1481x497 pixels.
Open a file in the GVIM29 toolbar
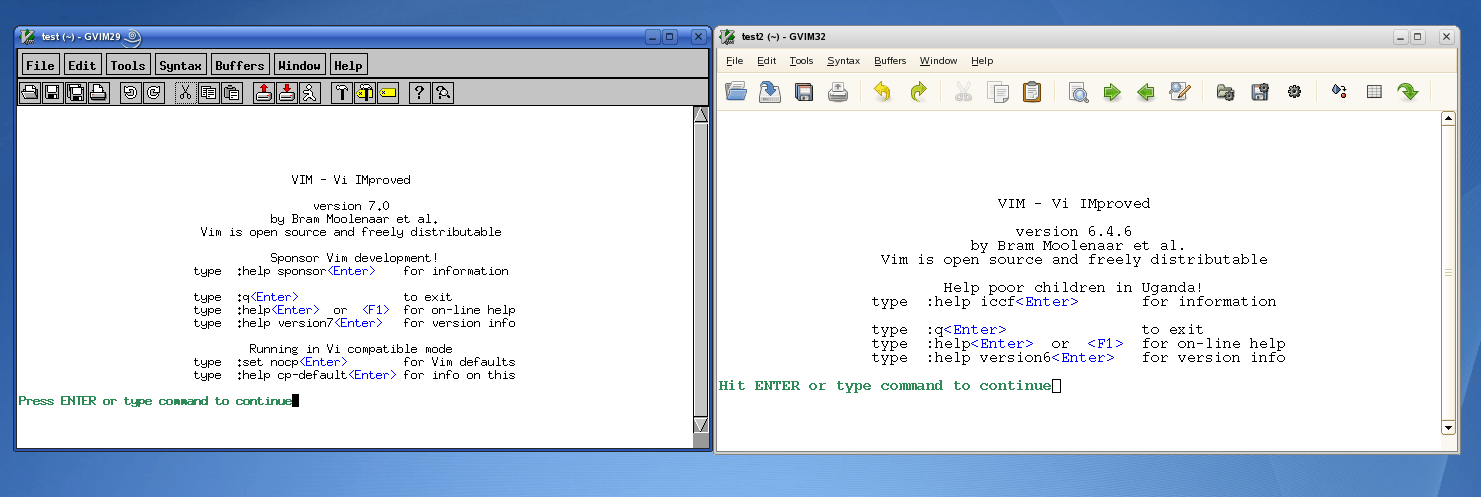pyautogui.click(x=30, y=93)
